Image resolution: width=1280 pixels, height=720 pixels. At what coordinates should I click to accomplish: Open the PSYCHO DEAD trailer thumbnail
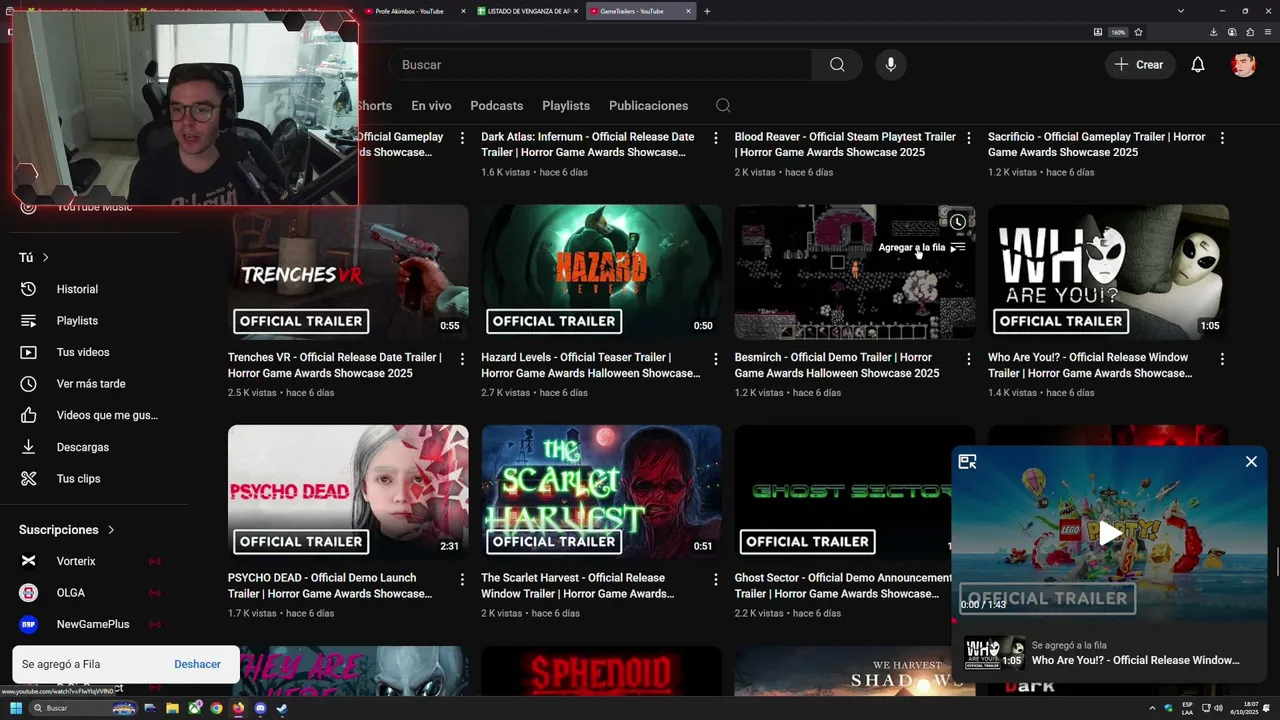[348, 493]
